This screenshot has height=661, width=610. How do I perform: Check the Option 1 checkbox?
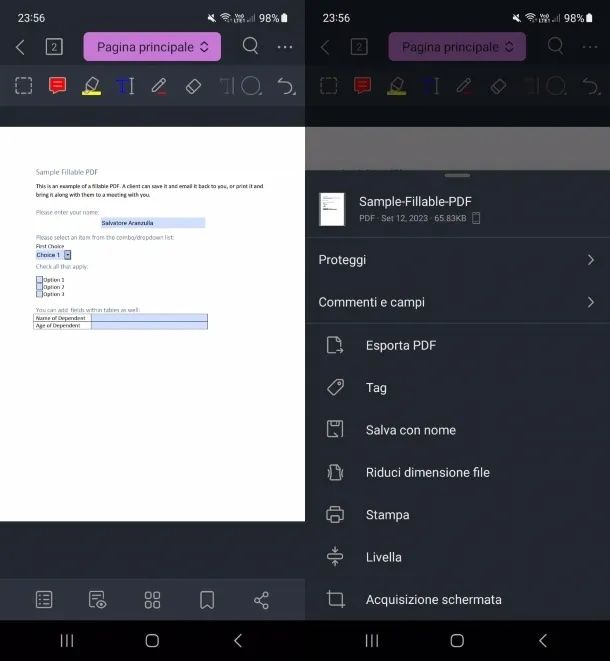[40, 279]
